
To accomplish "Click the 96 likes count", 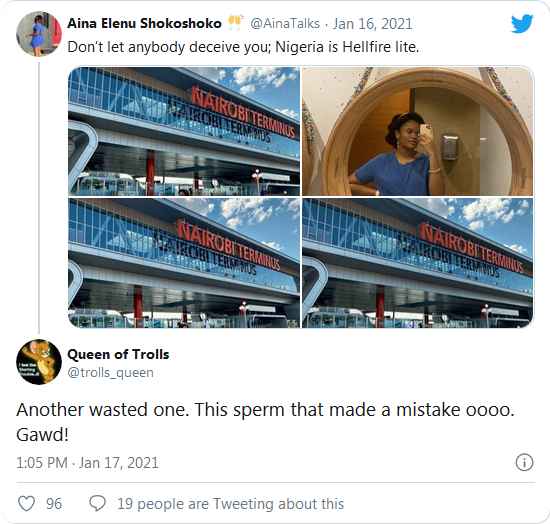I will (54, 504).
